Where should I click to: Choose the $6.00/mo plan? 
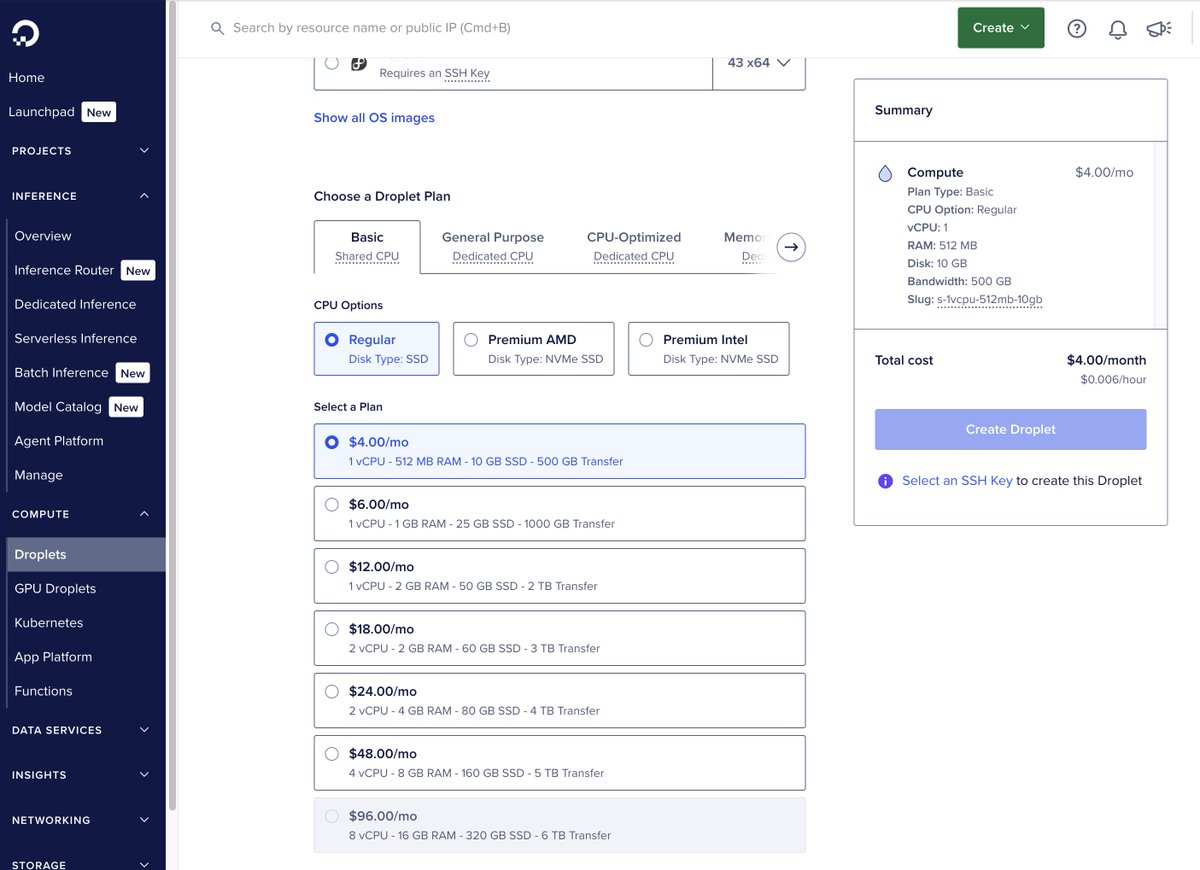559,513
